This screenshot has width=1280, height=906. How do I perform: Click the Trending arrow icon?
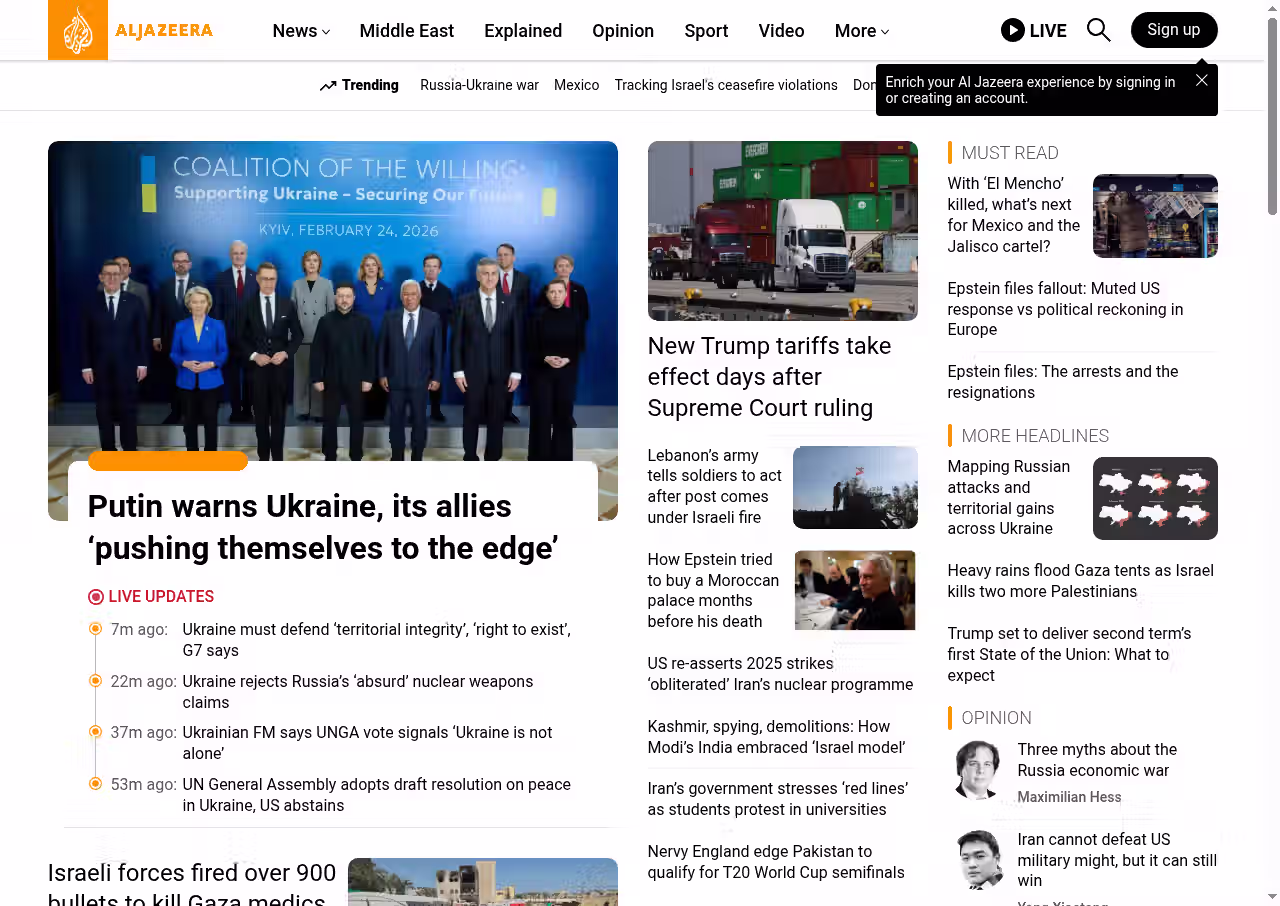click(x=328, y=86)
